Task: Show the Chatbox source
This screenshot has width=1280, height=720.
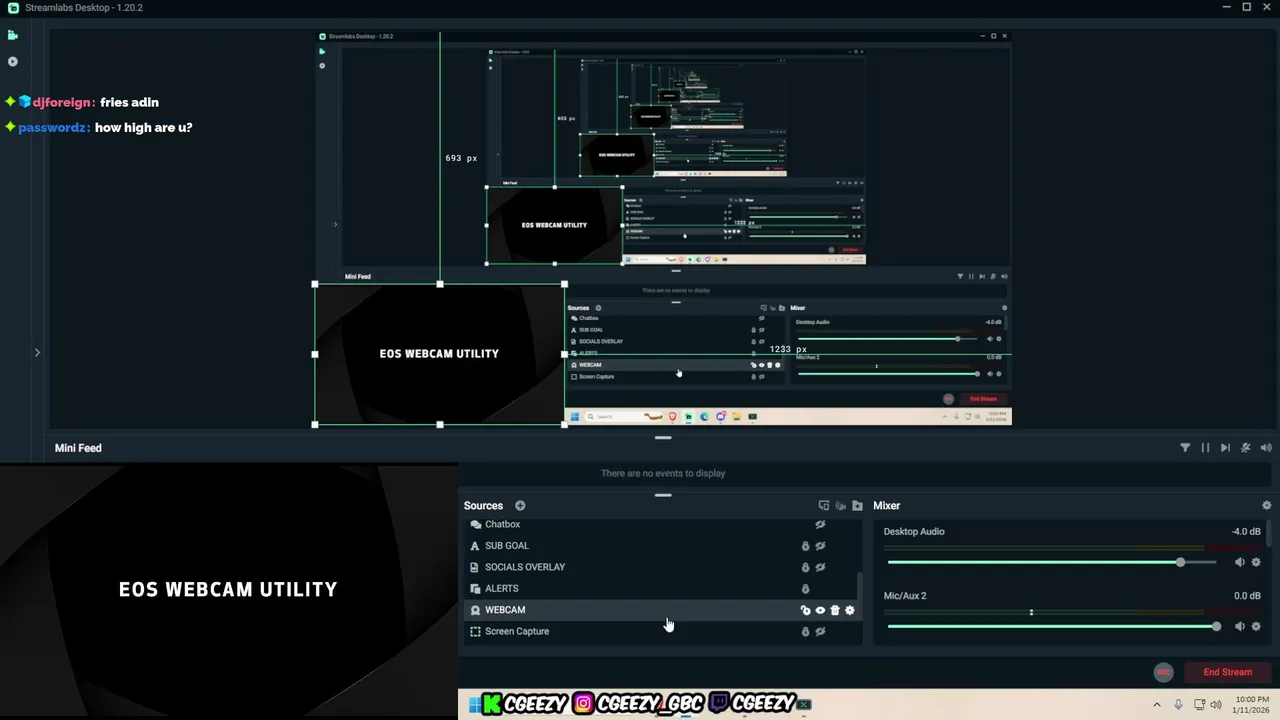Action: pos(820,524)
